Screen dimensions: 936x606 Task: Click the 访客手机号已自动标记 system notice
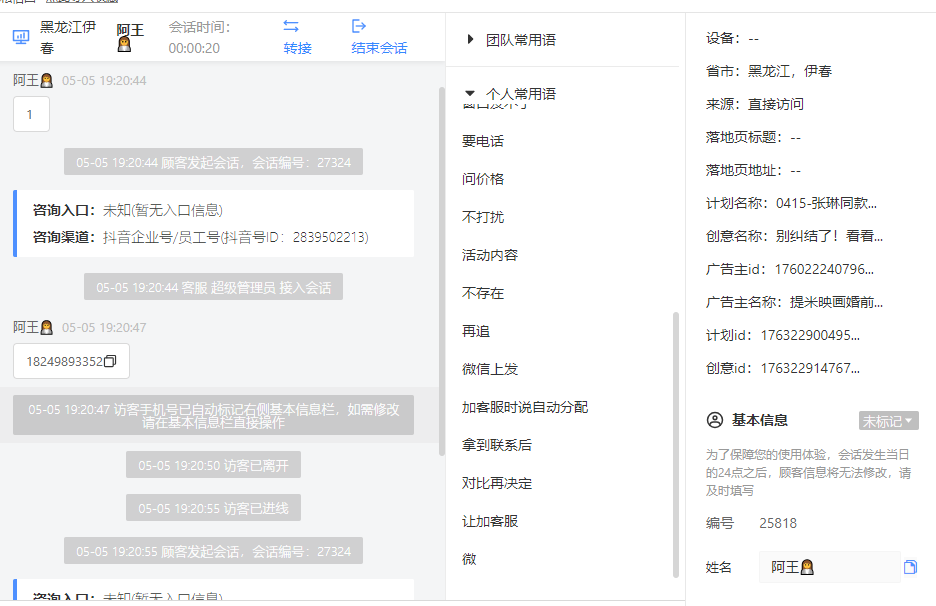pos(213,415)
